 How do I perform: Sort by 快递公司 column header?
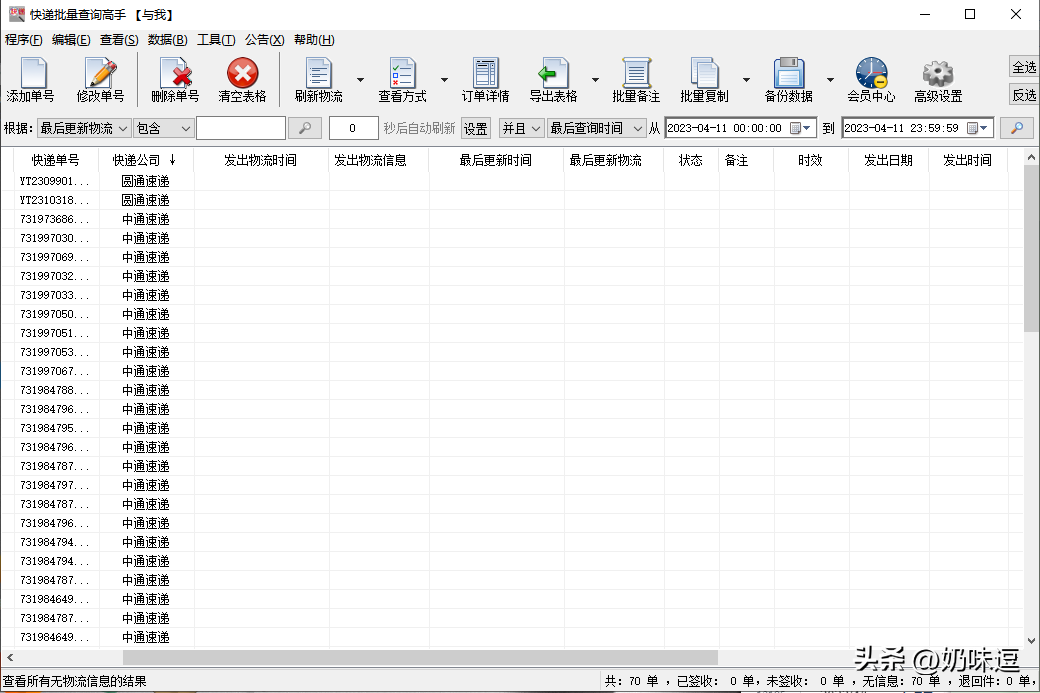point(145,160)
